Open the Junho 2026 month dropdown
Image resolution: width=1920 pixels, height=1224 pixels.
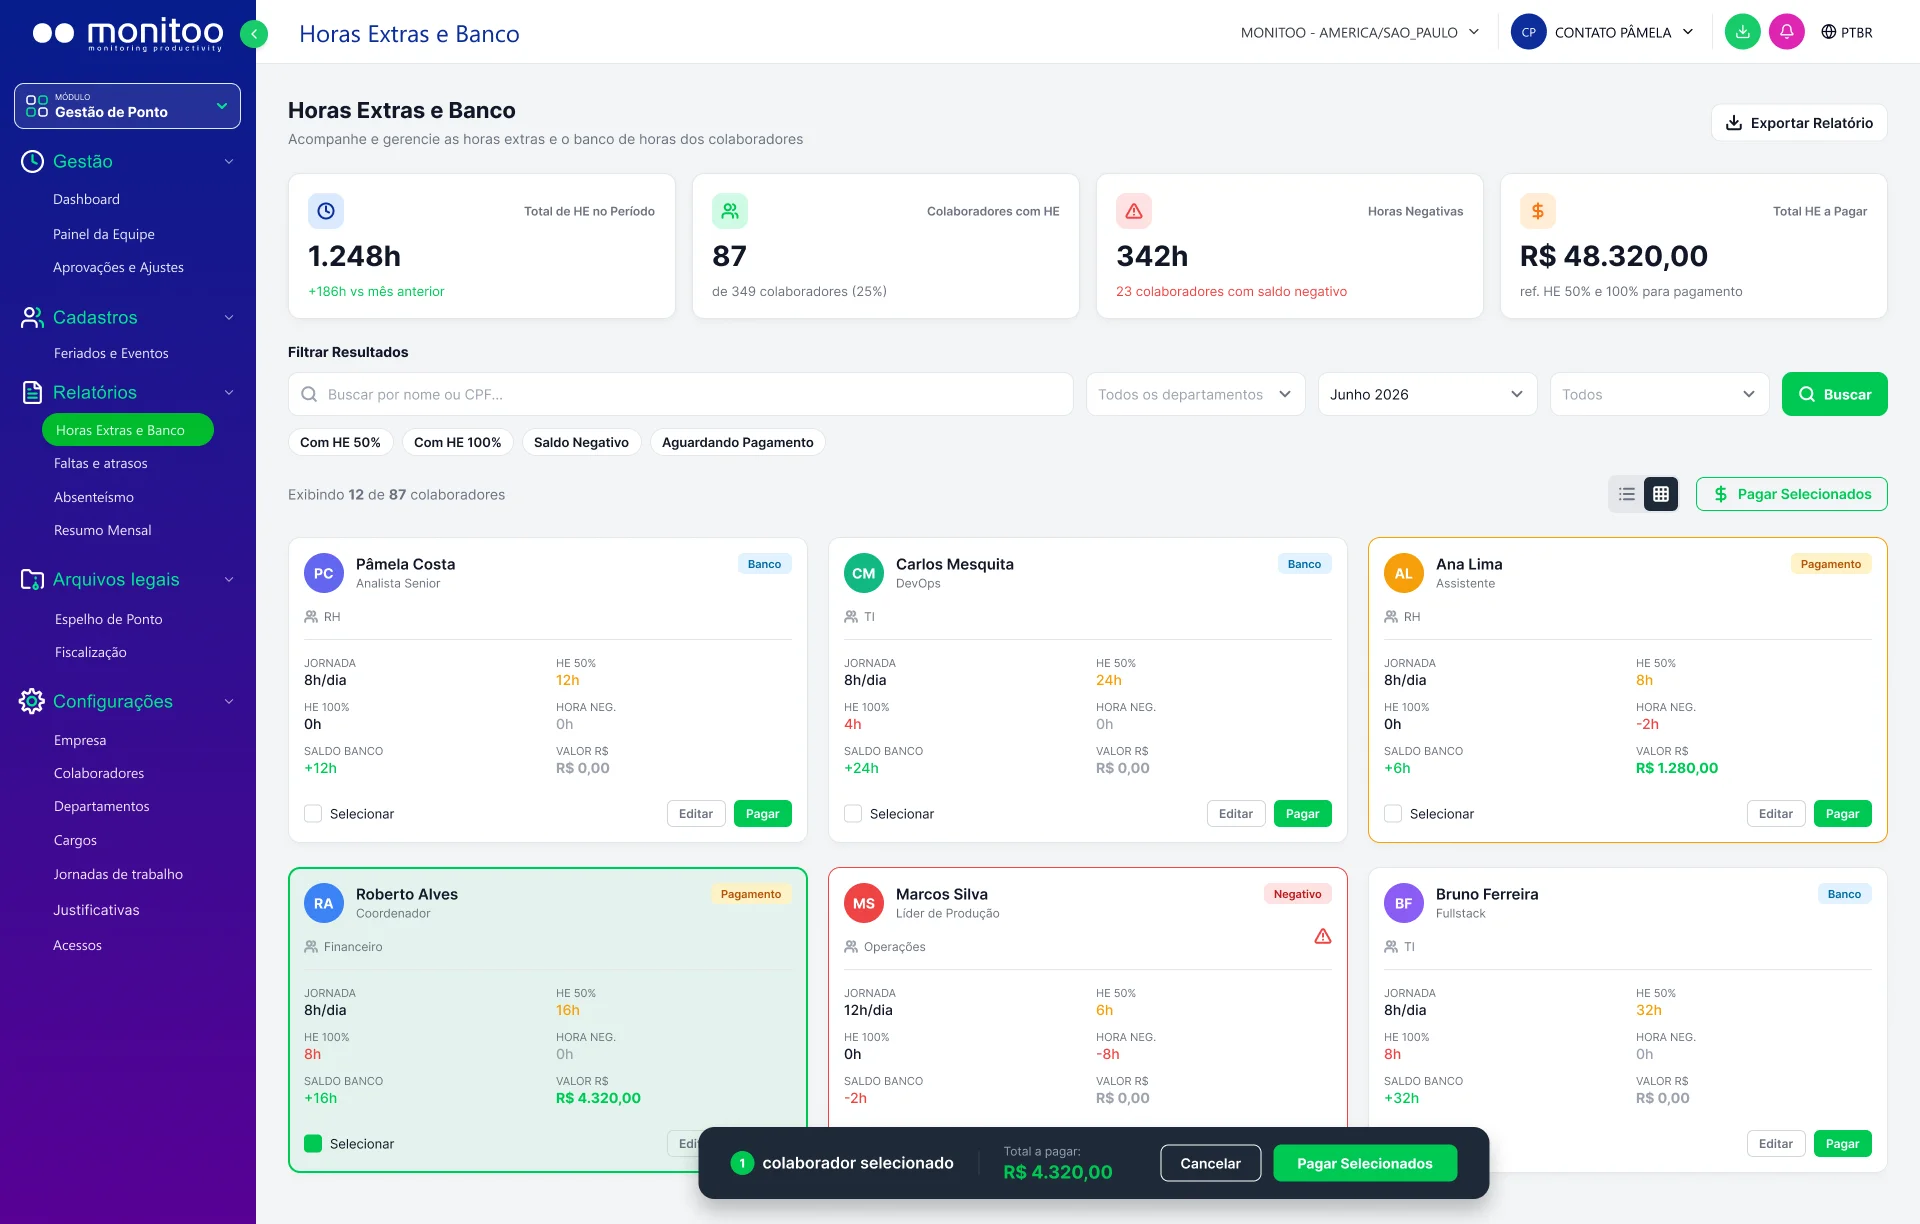(x=1427, y=394)
